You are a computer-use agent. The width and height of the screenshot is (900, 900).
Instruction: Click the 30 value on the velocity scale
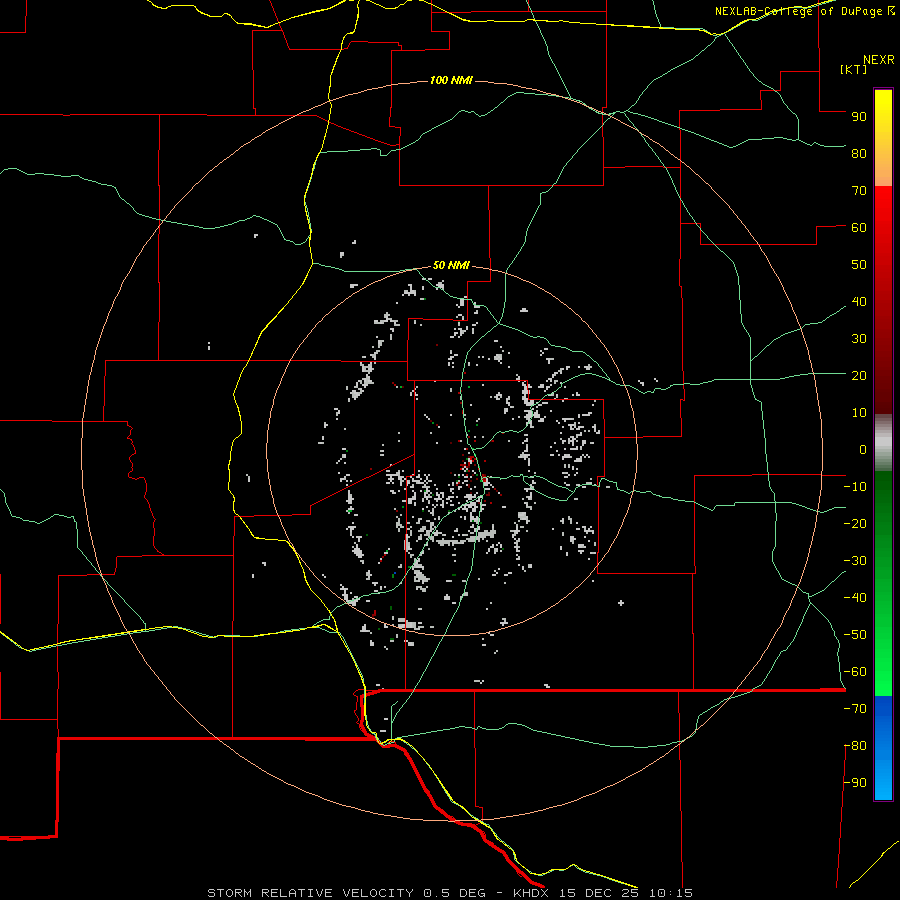859,339
